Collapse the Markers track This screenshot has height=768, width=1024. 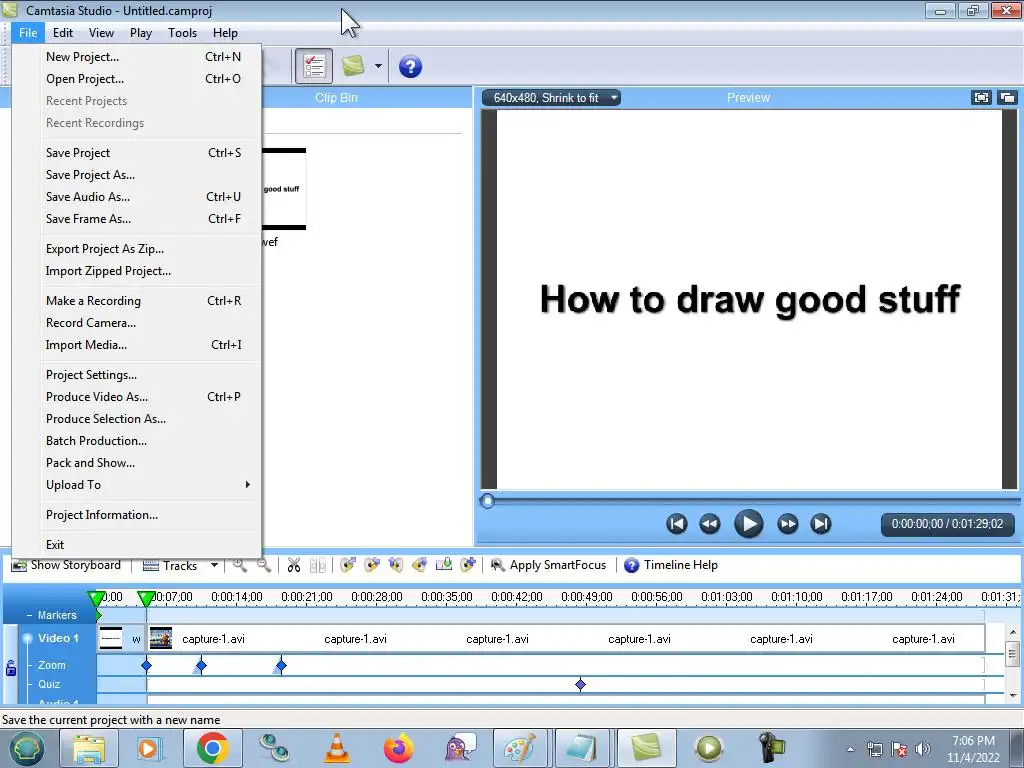[29, 615]
